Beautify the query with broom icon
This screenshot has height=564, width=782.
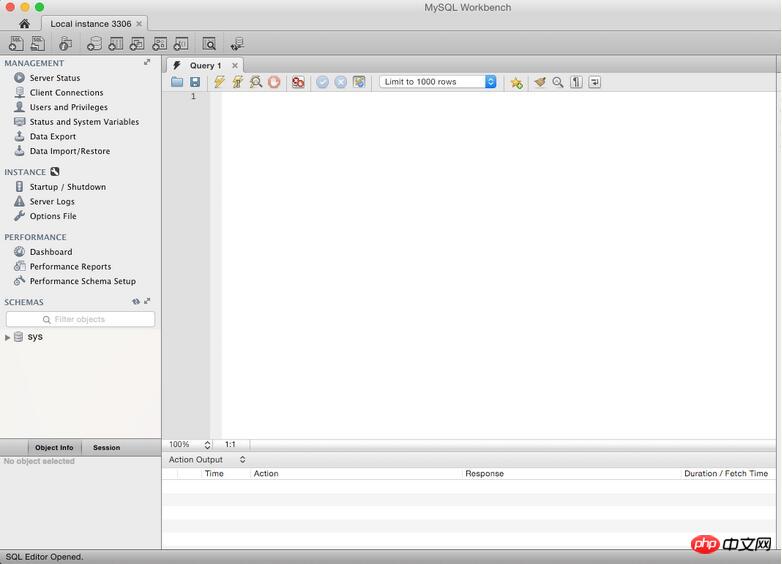point(540,82)
